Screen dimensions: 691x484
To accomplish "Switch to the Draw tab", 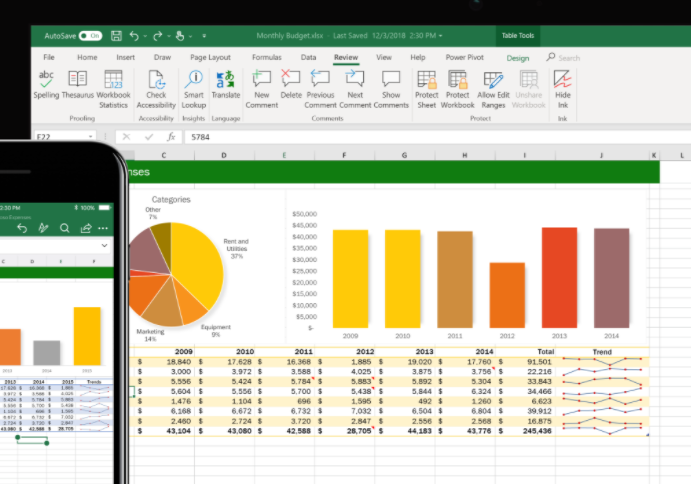I will pyautogui.click(x=162, y=57).
